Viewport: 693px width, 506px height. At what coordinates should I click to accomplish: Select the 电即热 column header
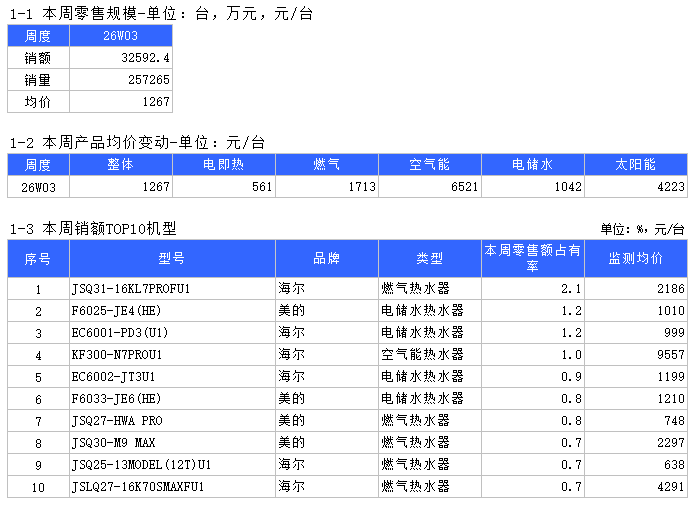coord(223,165)
